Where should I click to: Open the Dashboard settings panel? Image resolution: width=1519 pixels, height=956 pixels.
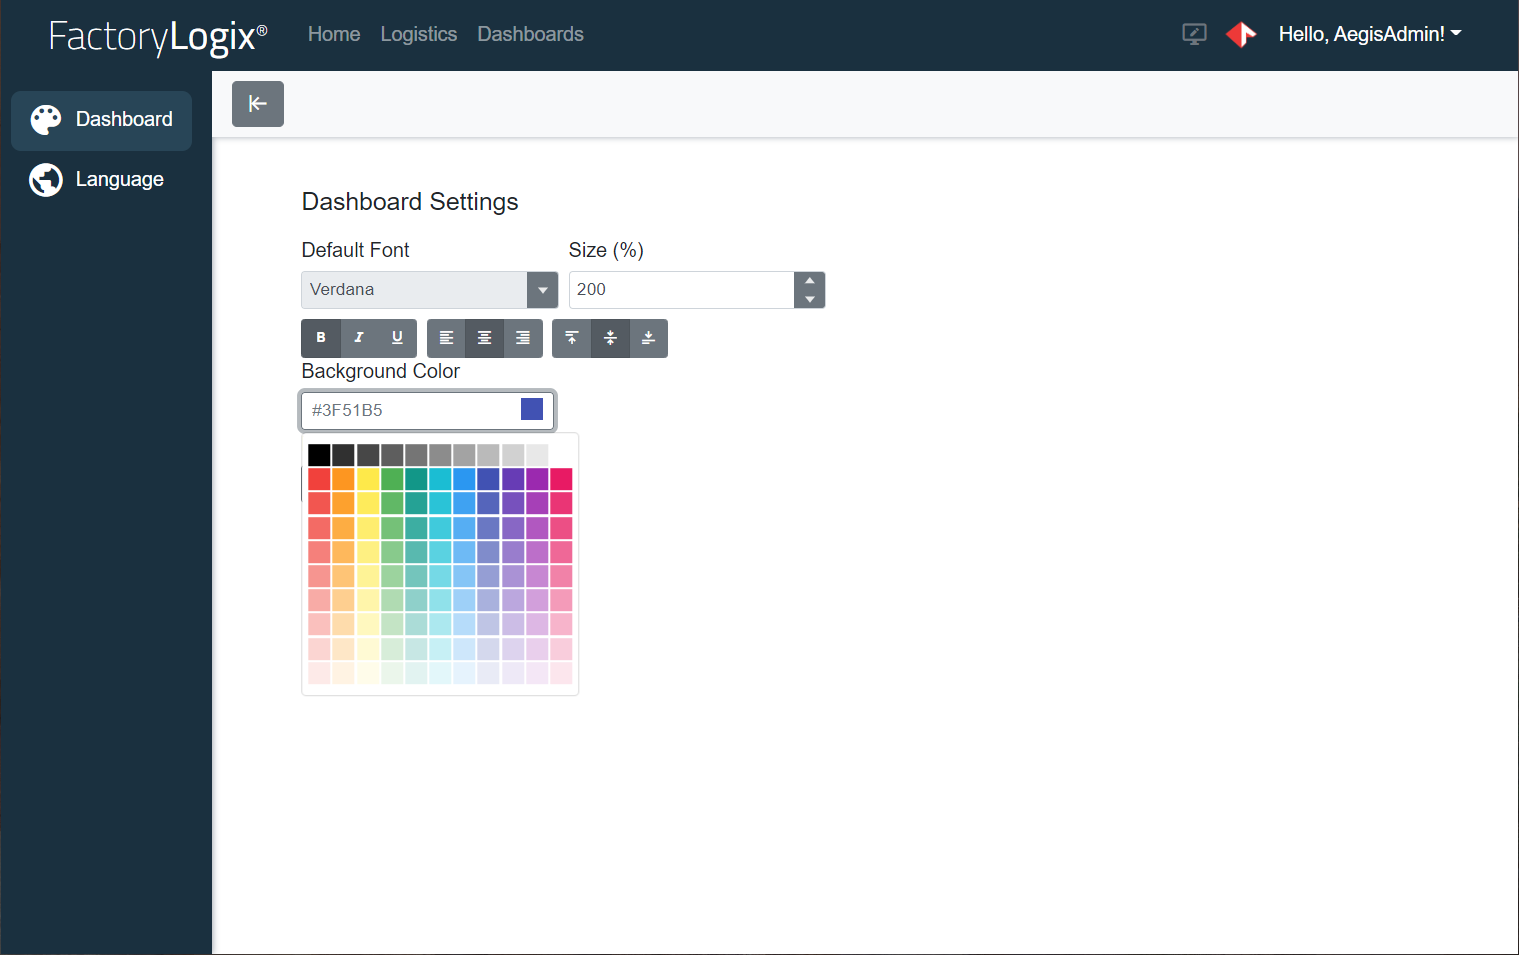coord(101,120)
